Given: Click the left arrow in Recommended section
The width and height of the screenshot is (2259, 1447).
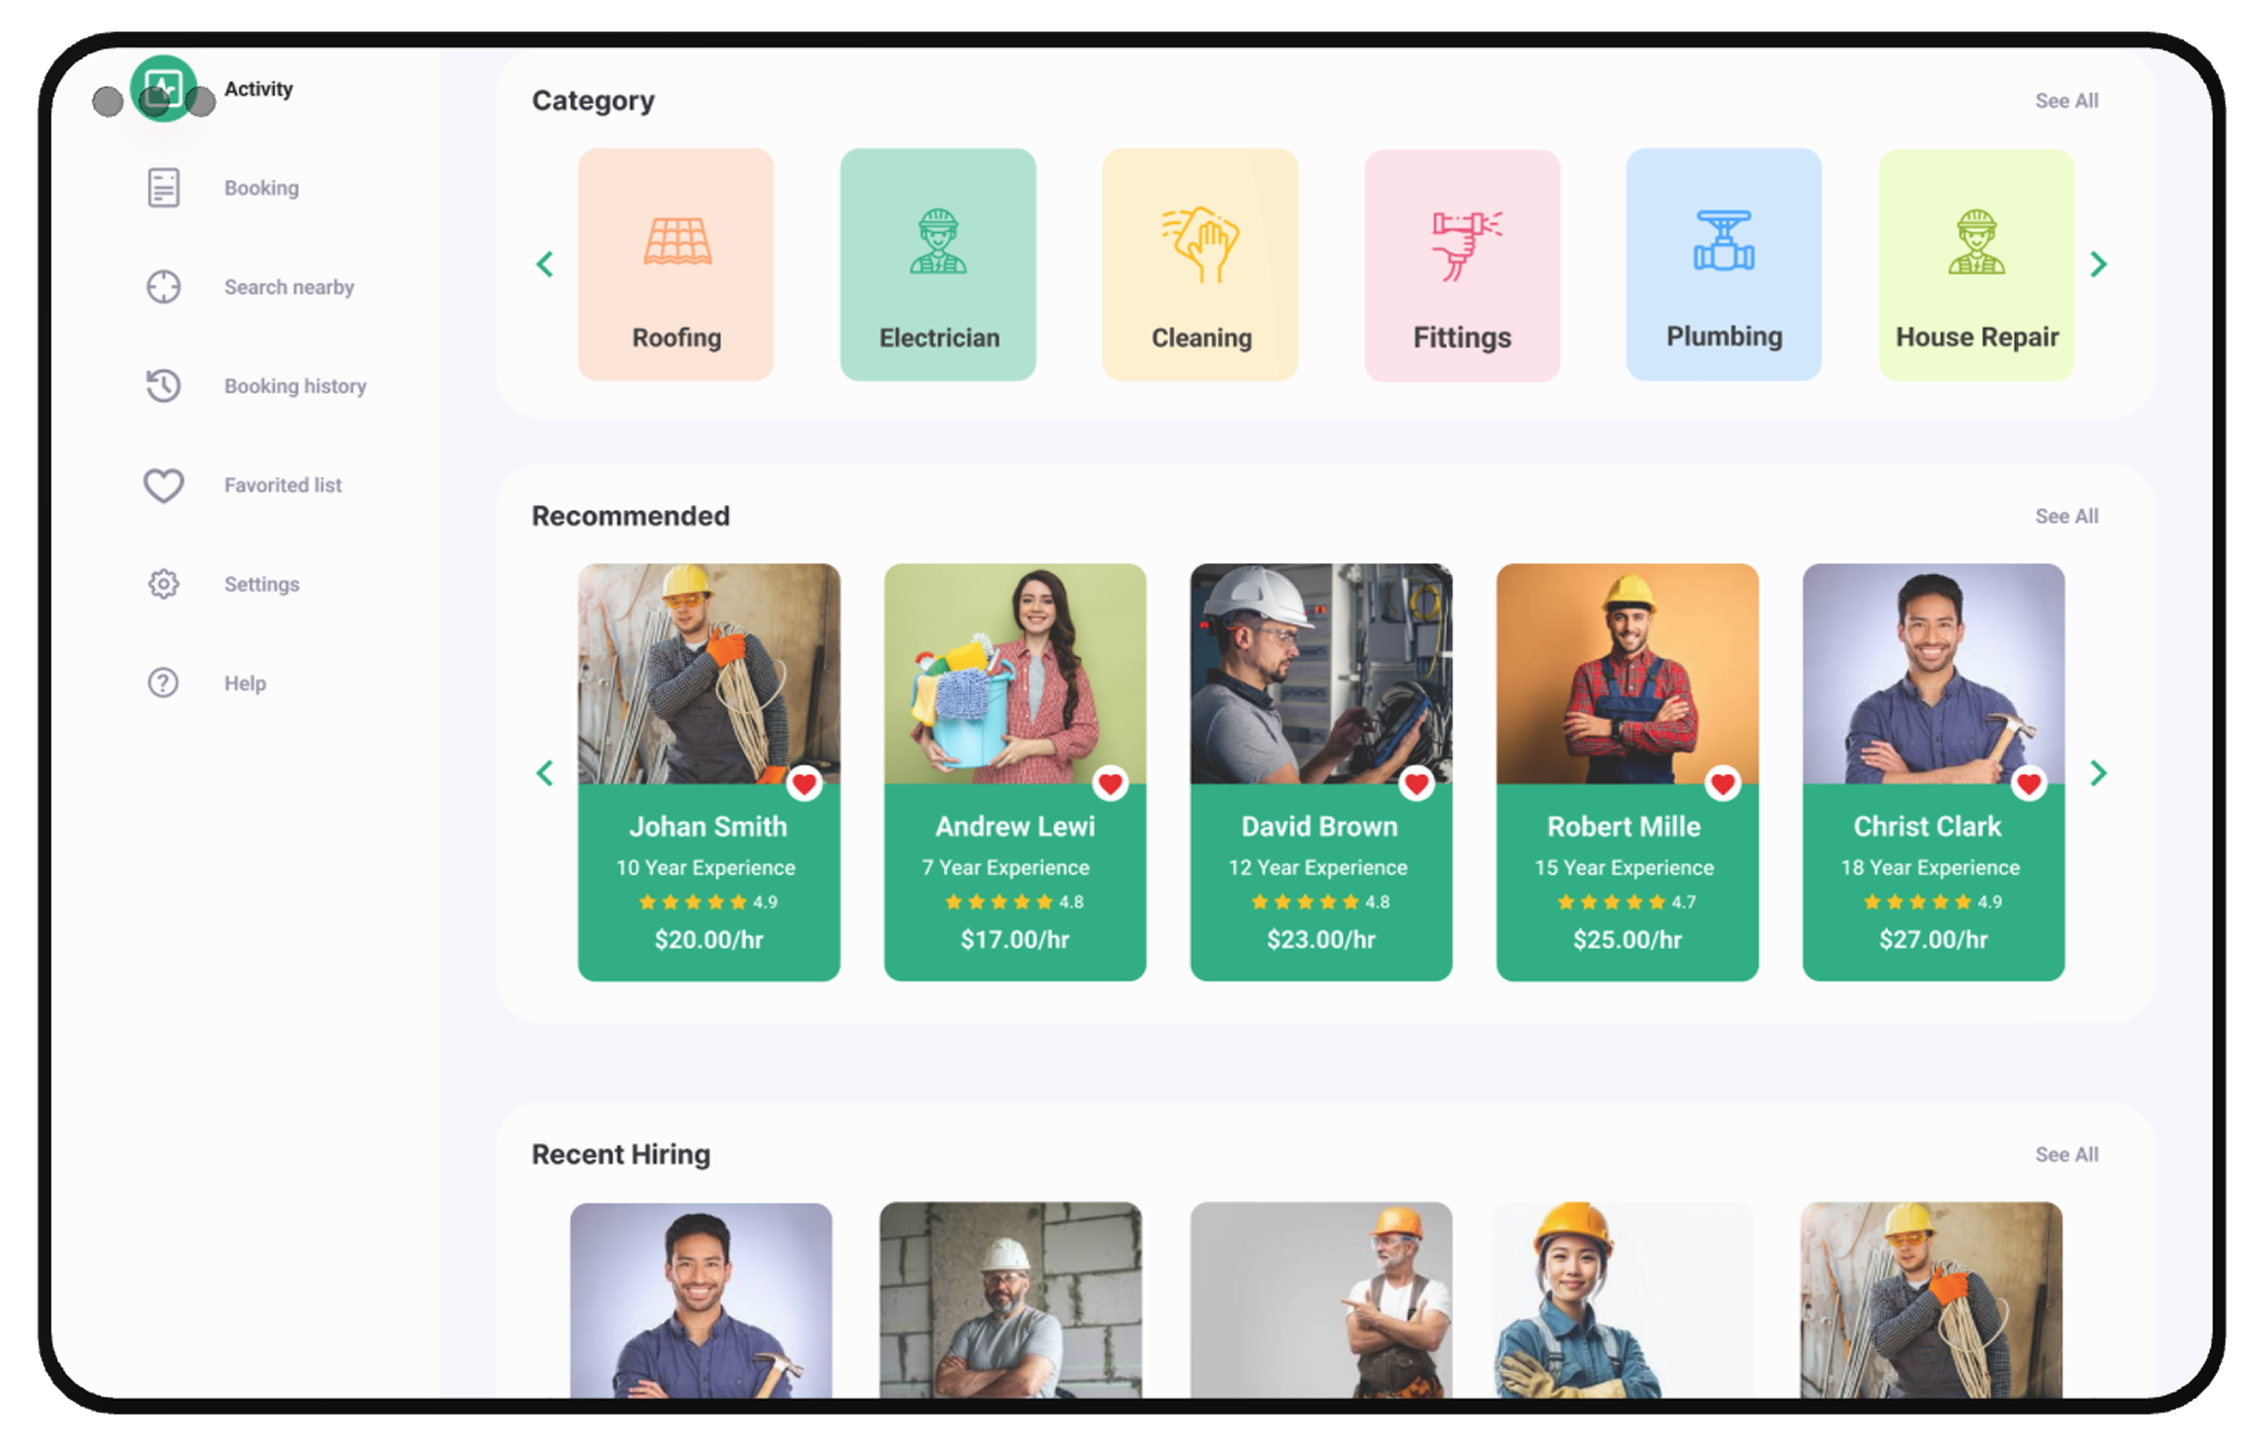Looking at the screenshot, I should [545, 772].
